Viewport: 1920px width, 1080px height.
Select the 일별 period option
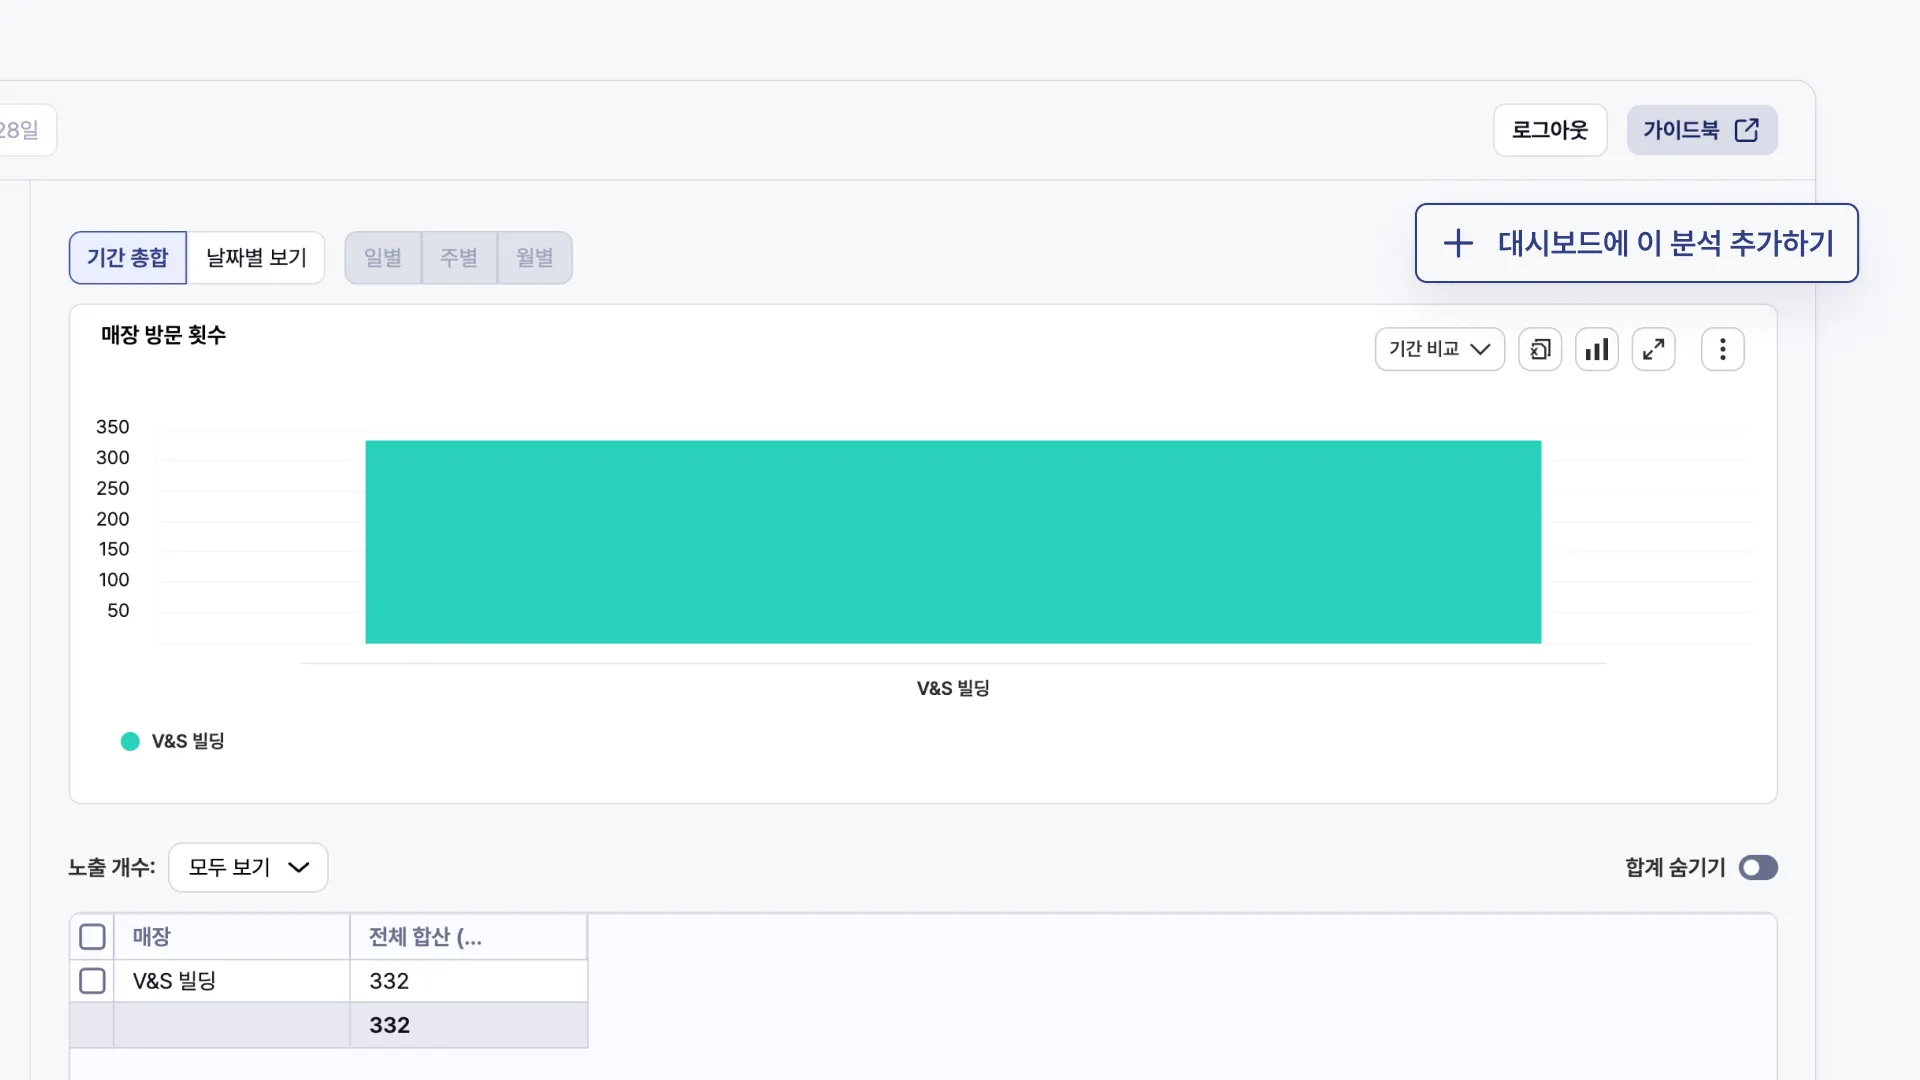pos(383,258)
